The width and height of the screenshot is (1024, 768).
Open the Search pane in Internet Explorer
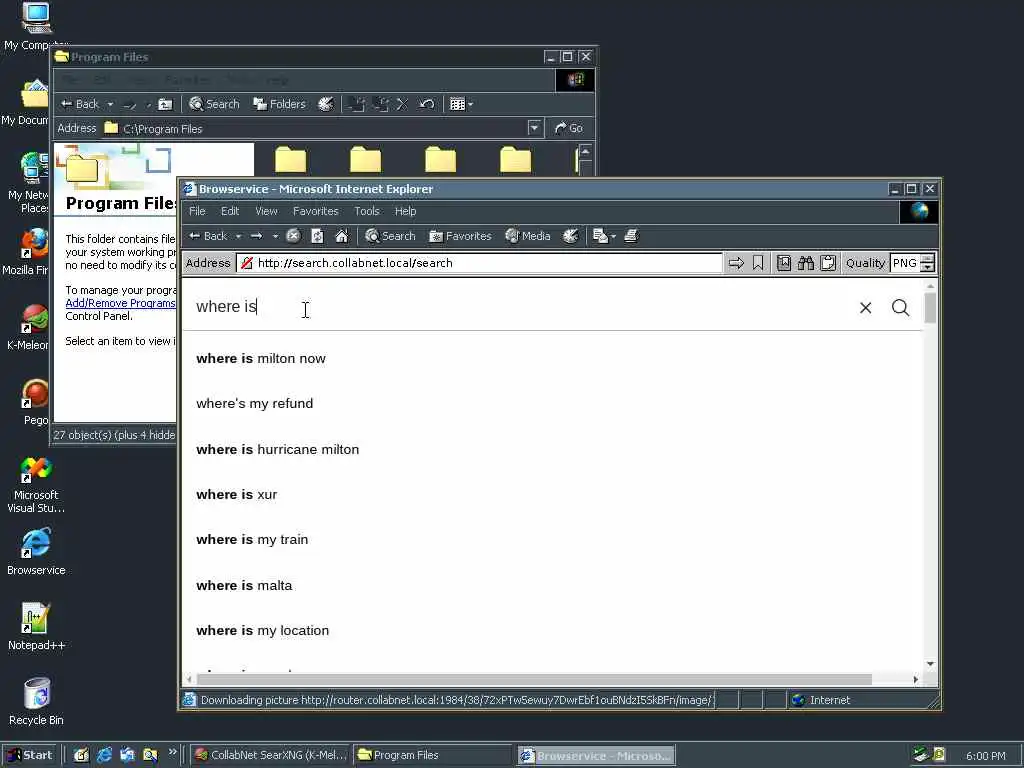390,236
